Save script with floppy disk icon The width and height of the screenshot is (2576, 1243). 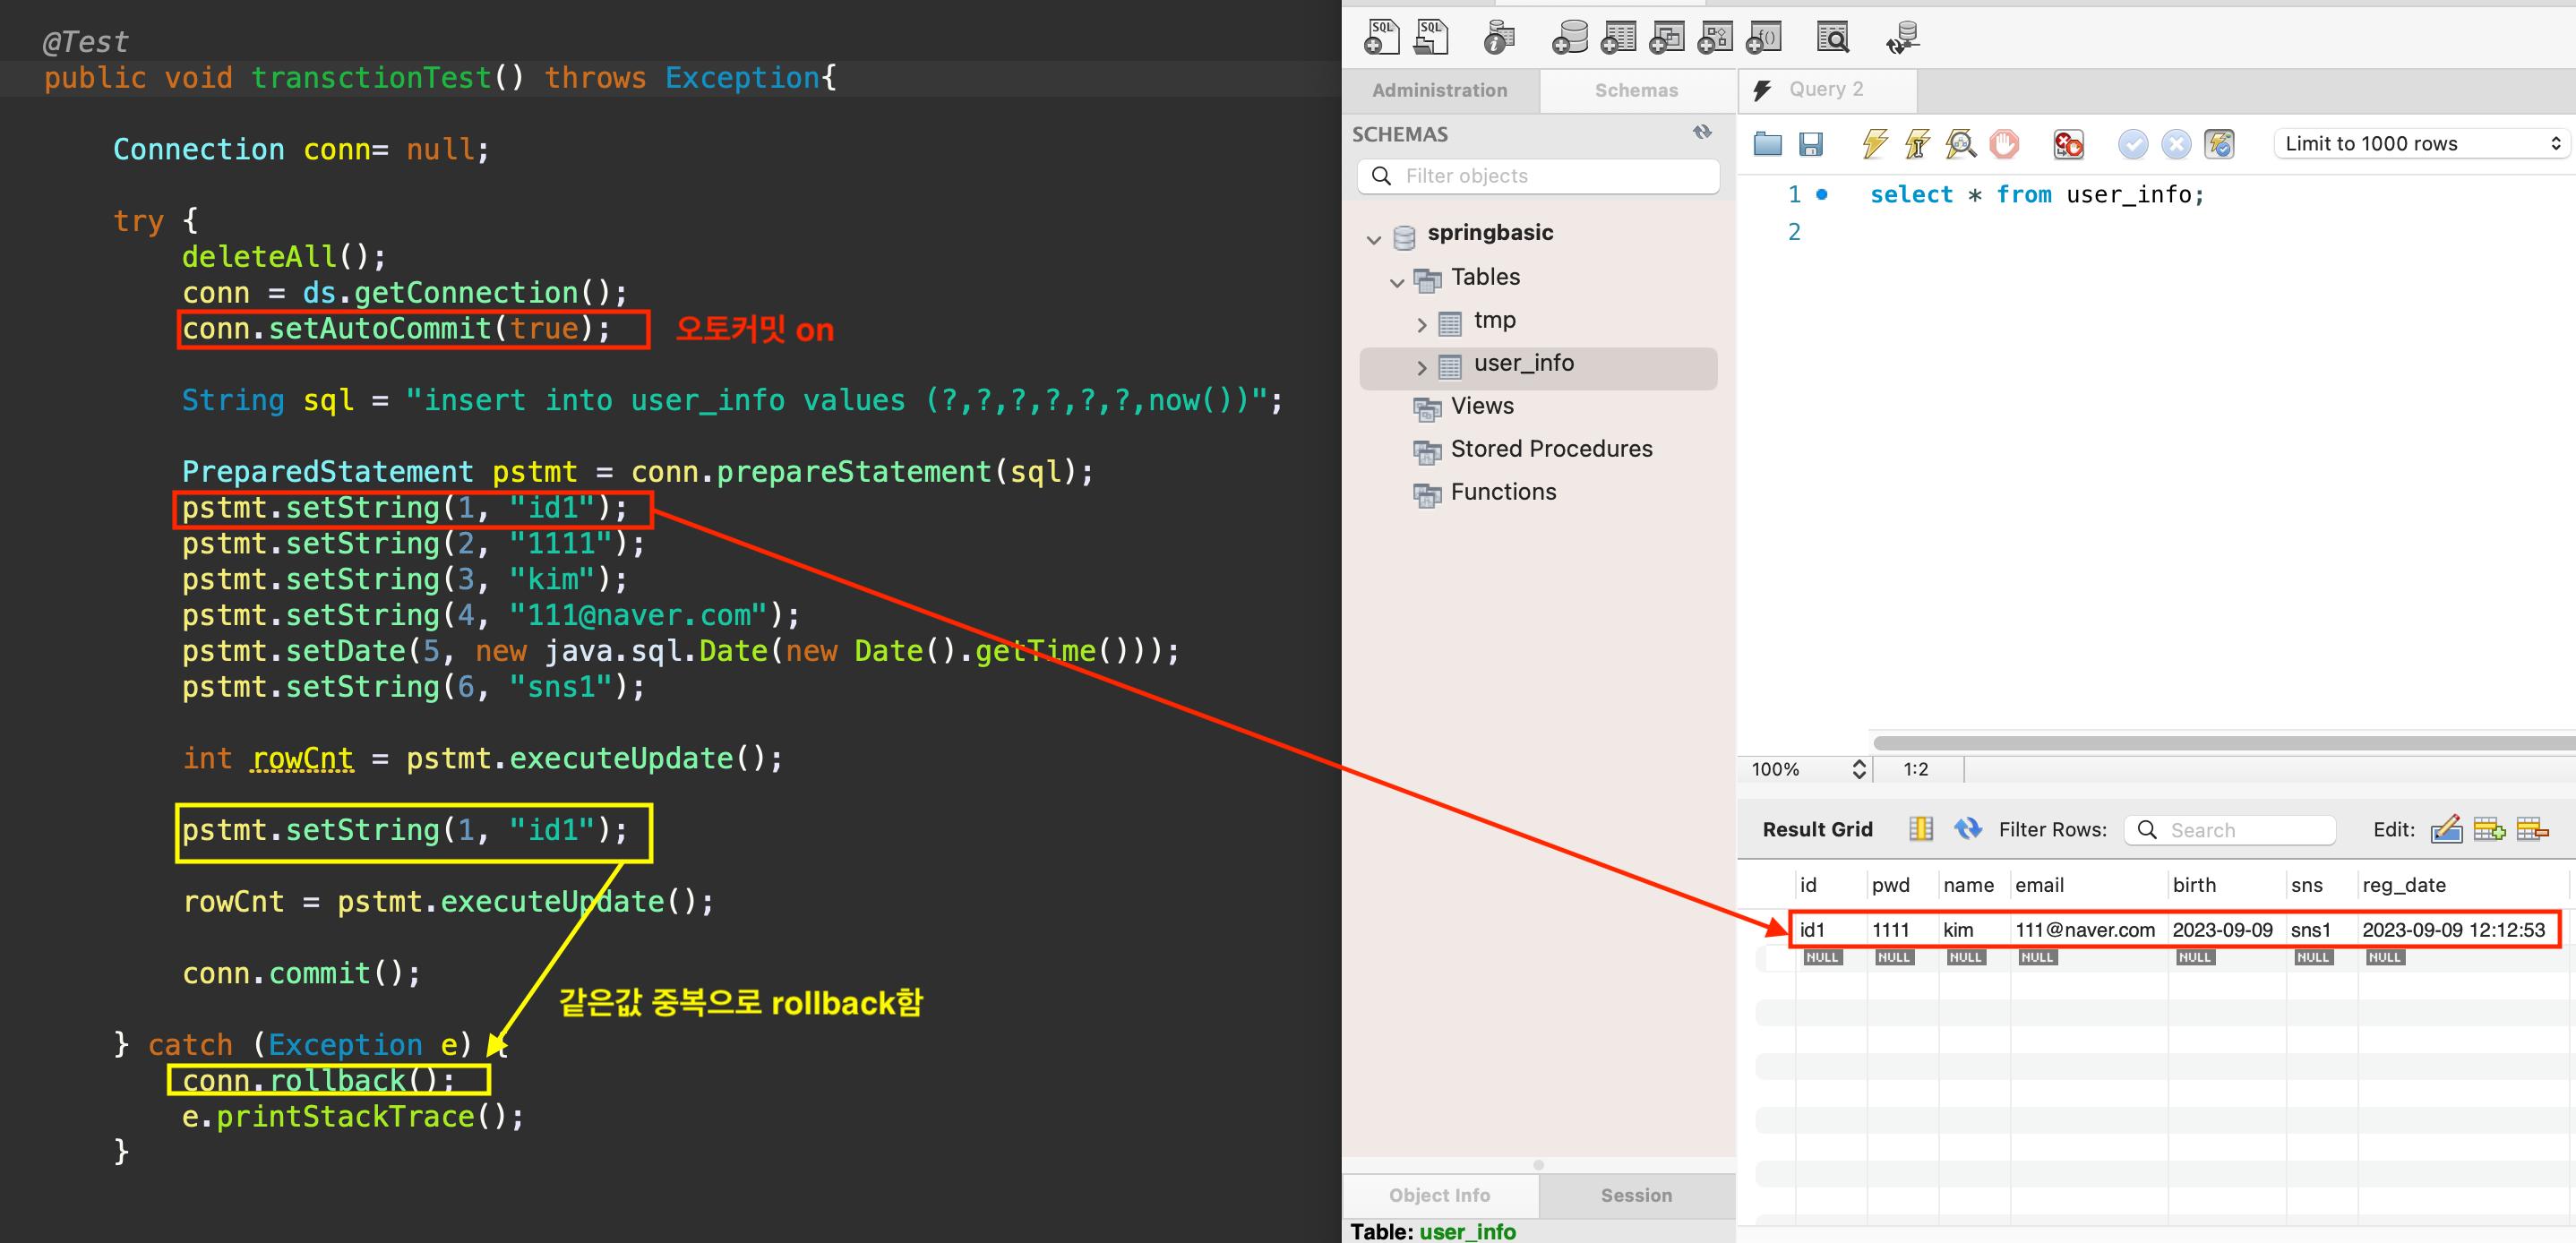coord(1810,144)
